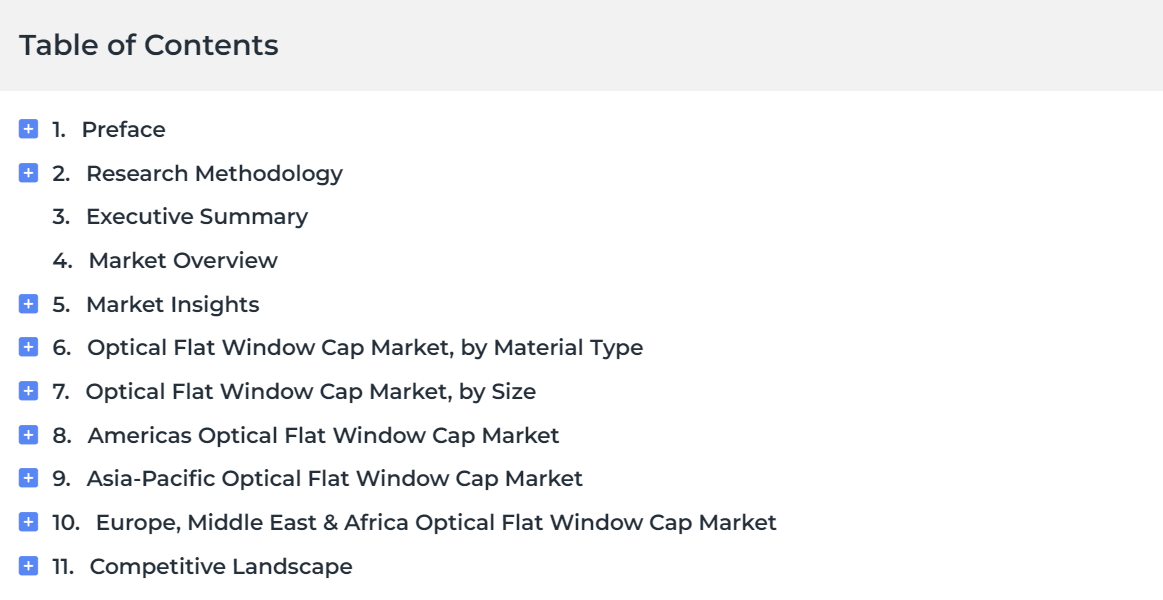
Task: Open the Preface entry text
Action: coord(123,130)
